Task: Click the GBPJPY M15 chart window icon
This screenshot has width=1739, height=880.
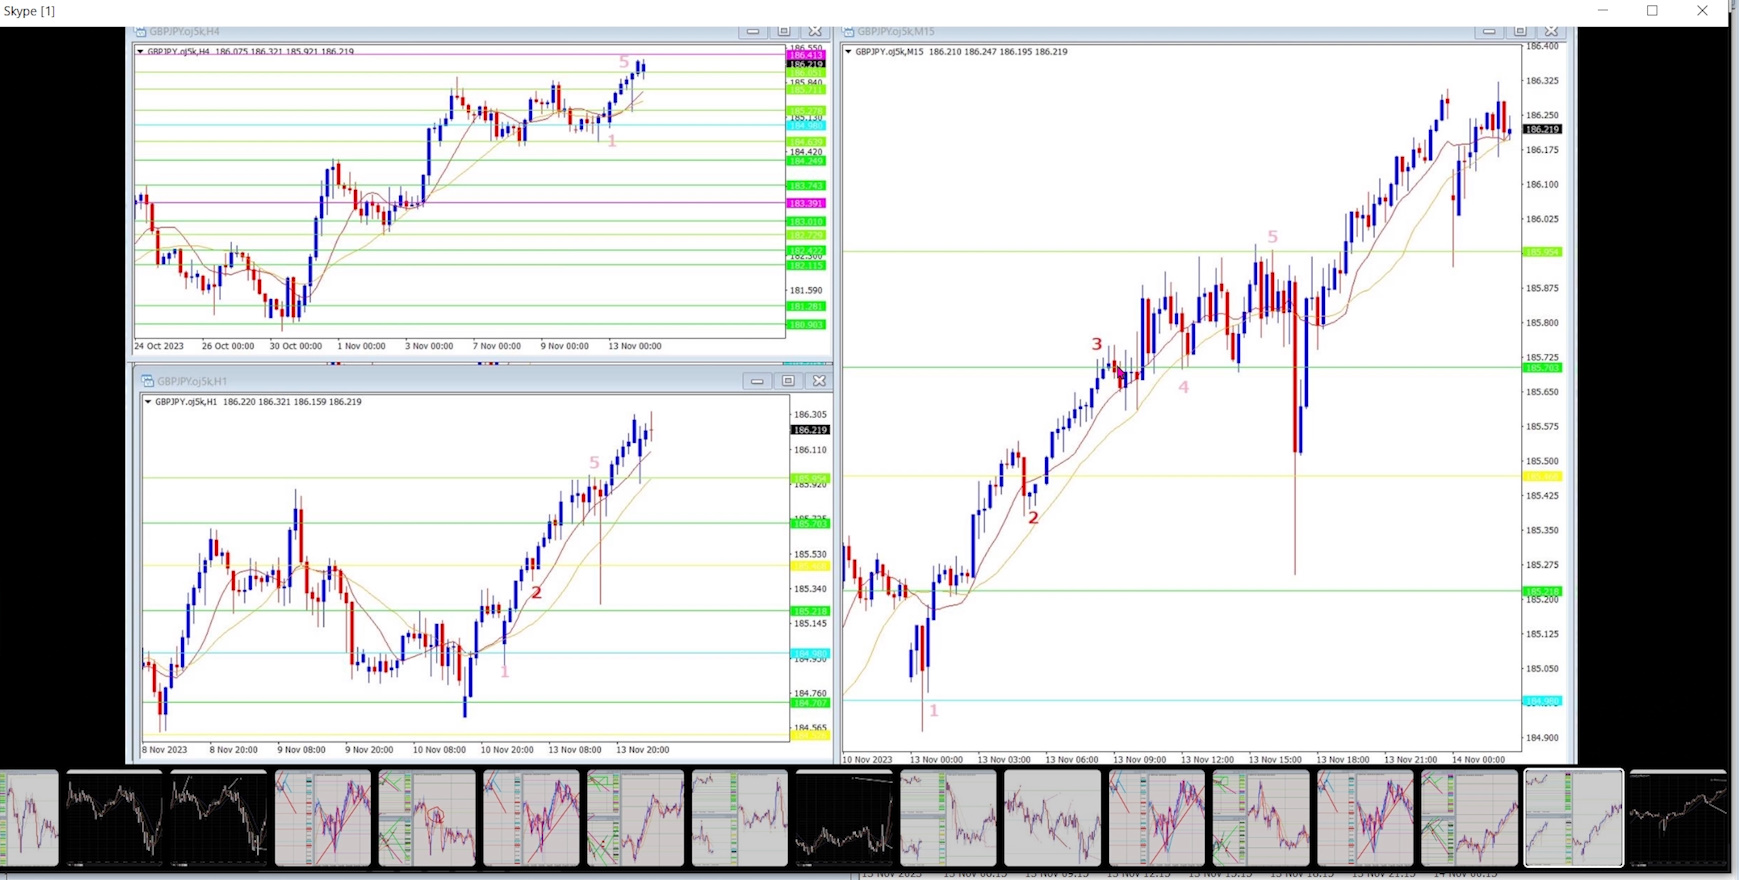Action: [x=848, y=32]
